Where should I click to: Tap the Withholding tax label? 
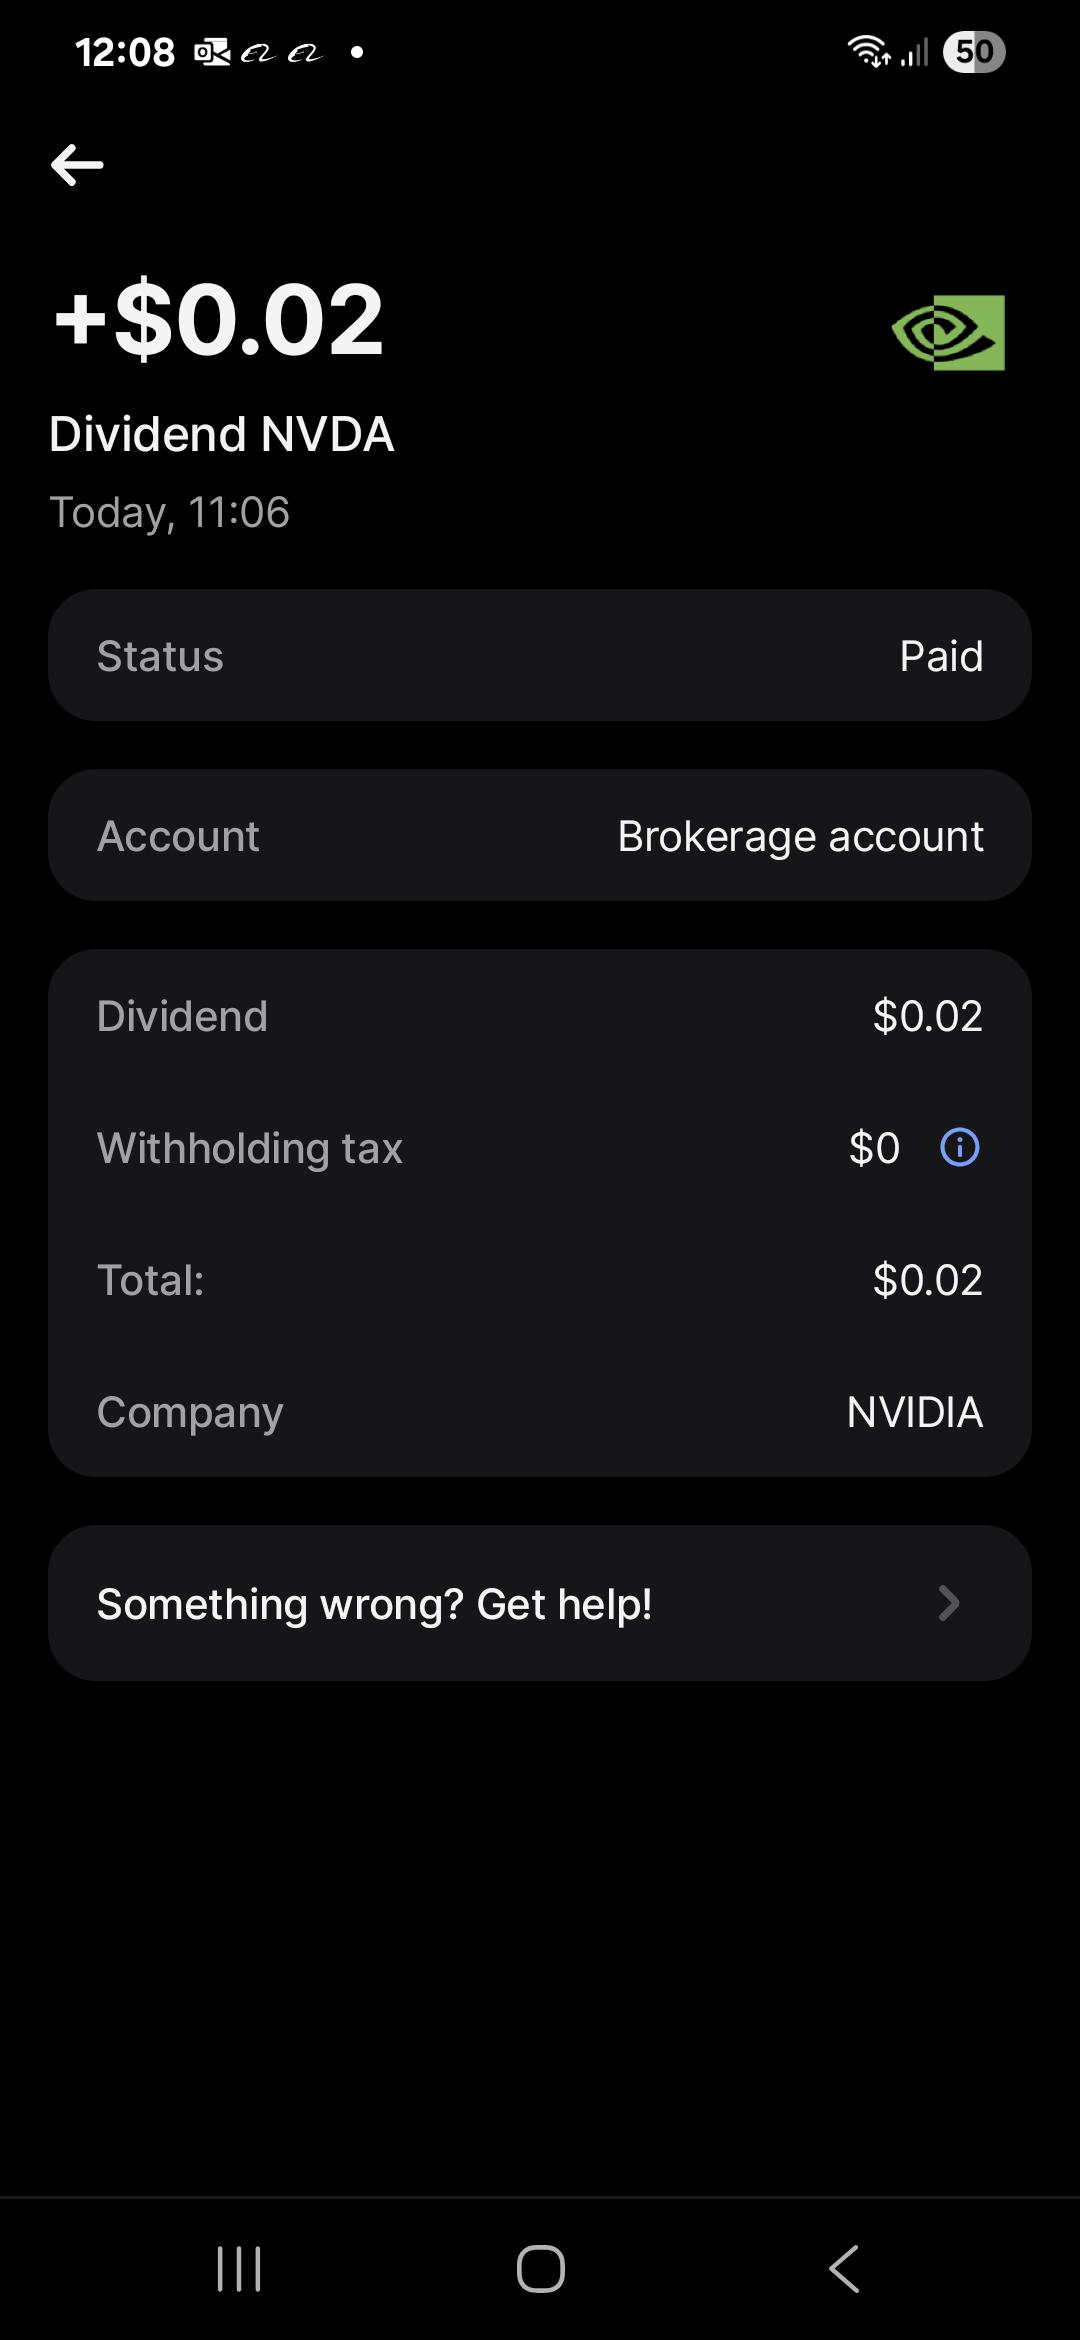(250, 1148)
